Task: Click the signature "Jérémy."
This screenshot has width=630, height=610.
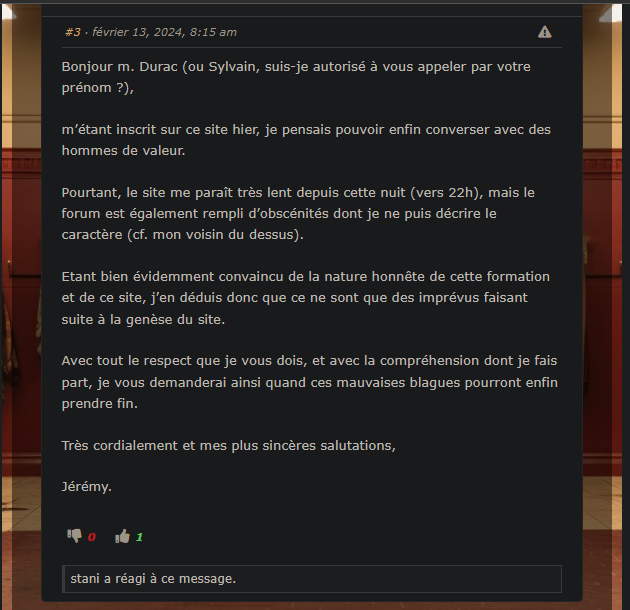Action: click(87, 487)
